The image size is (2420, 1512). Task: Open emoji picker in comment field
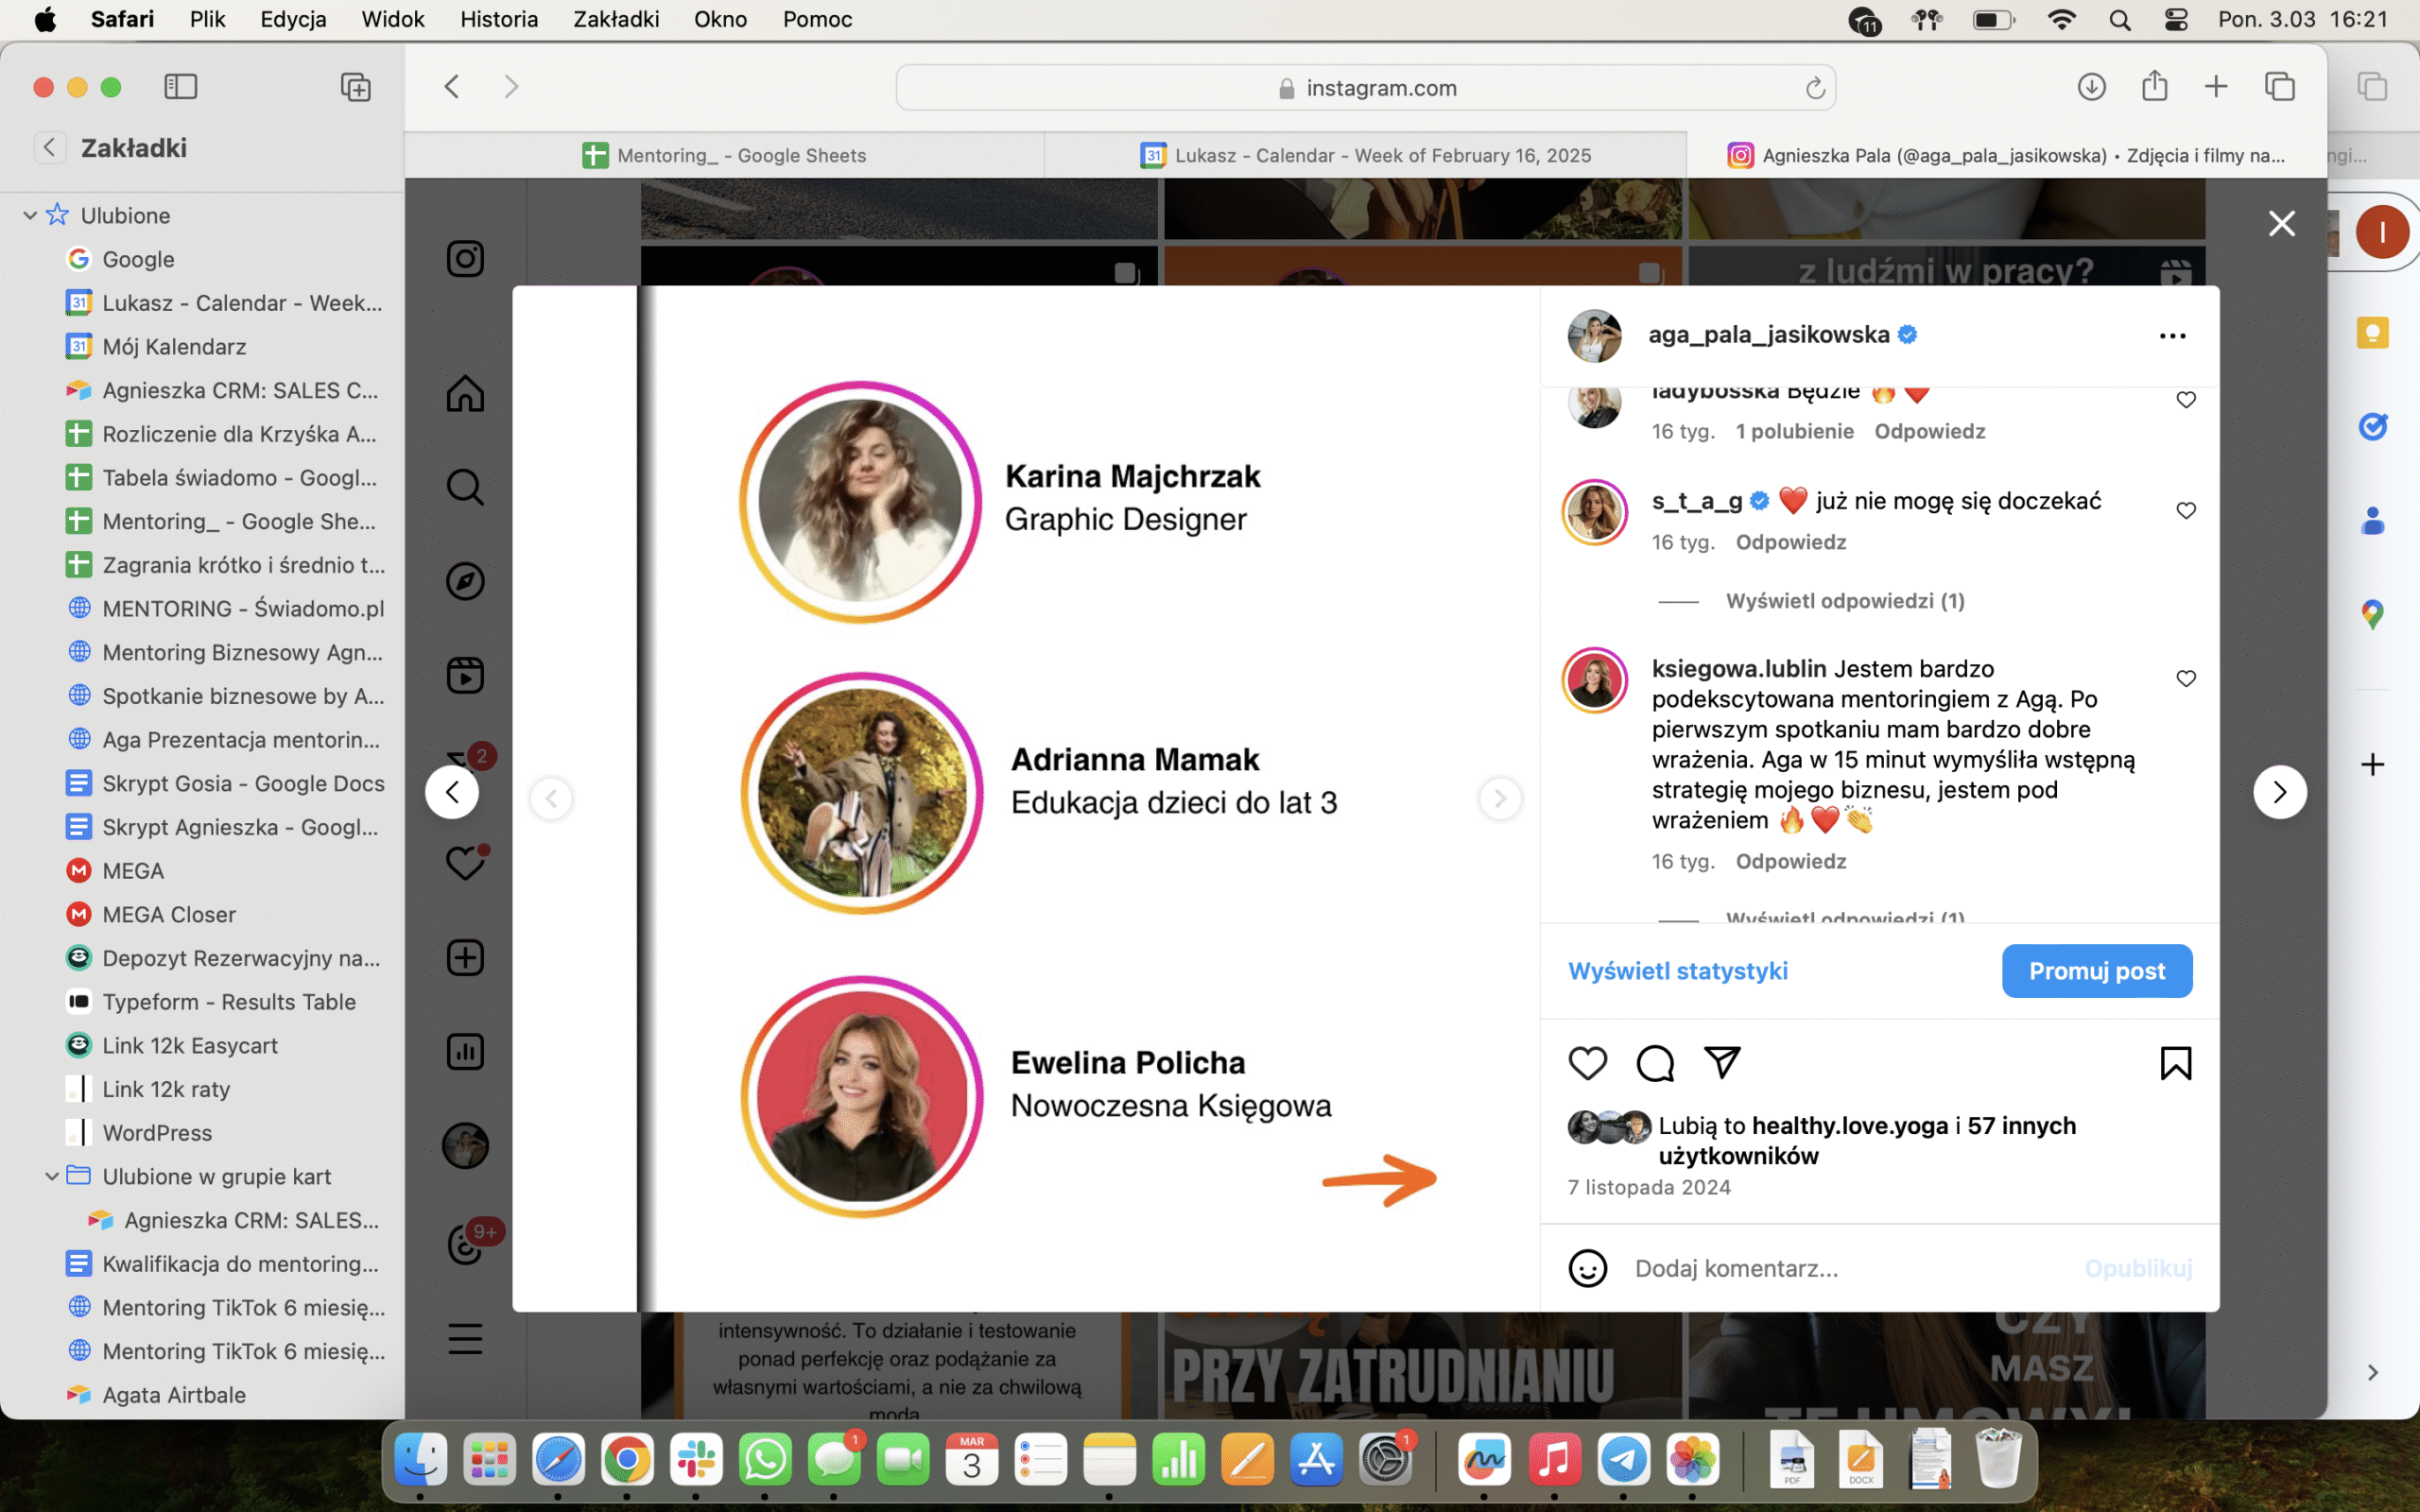(1587, 1268)
